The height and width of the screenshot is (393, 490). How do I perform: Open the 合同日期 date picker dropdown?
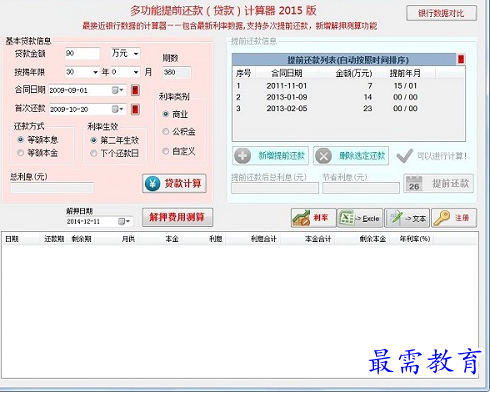coord(118,90)
